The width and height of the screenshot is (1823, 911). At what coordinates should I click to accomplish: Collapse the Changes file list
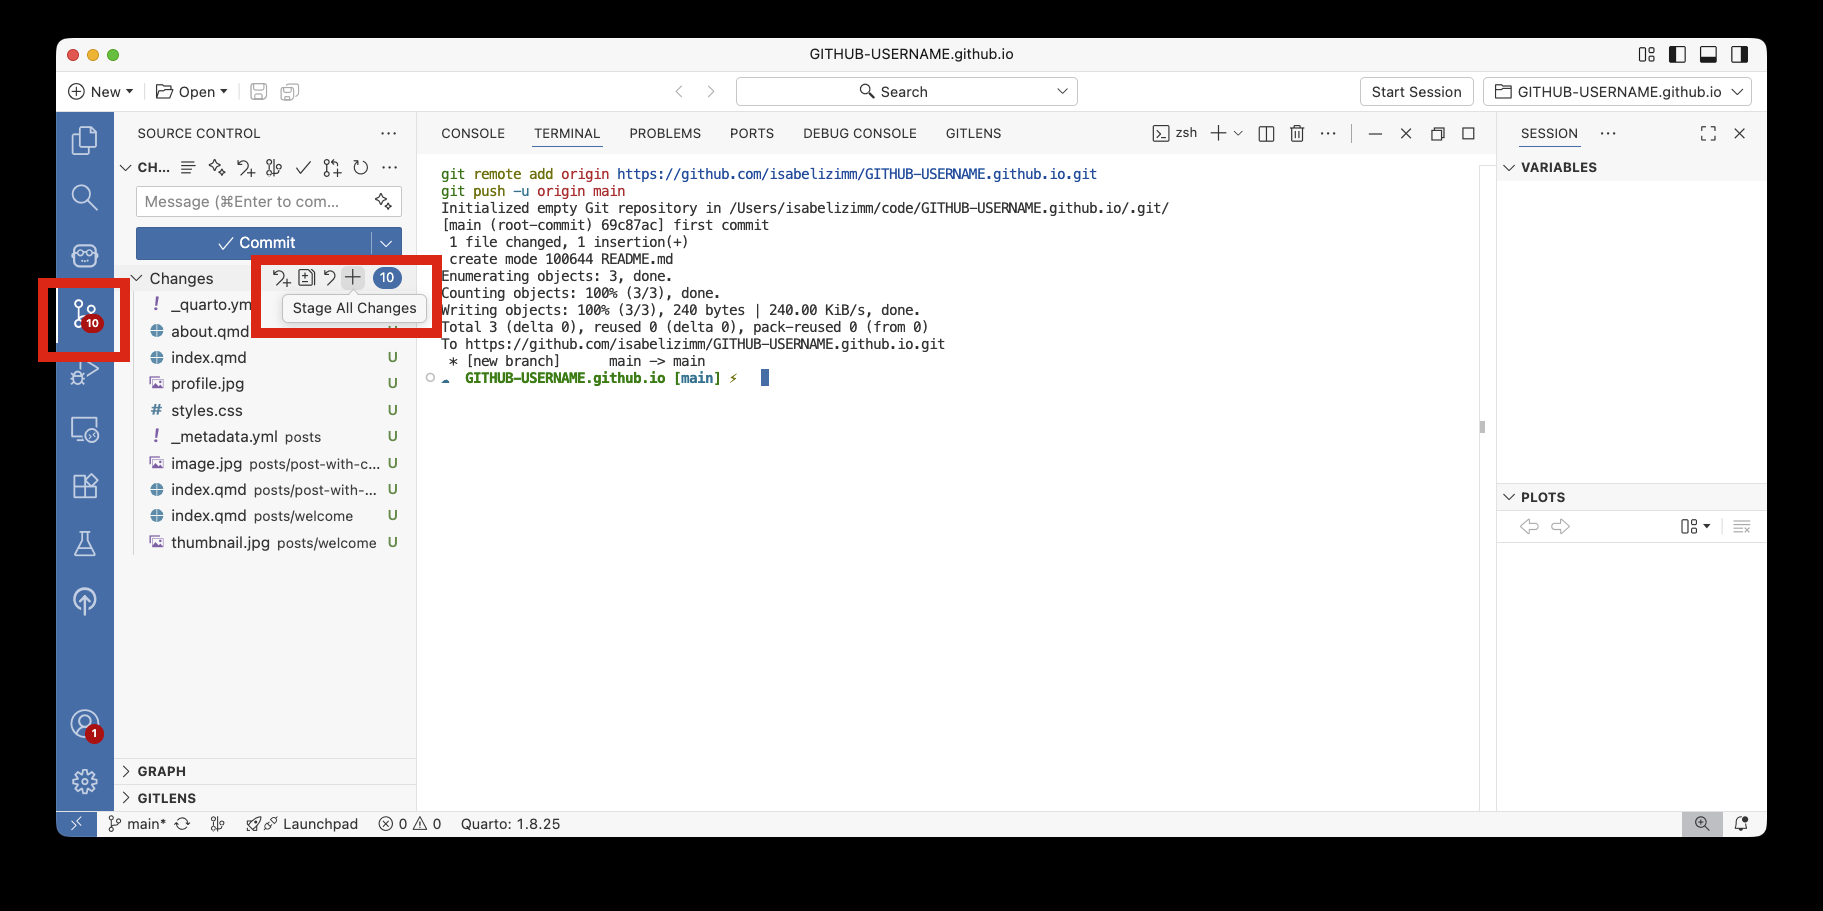138,279
